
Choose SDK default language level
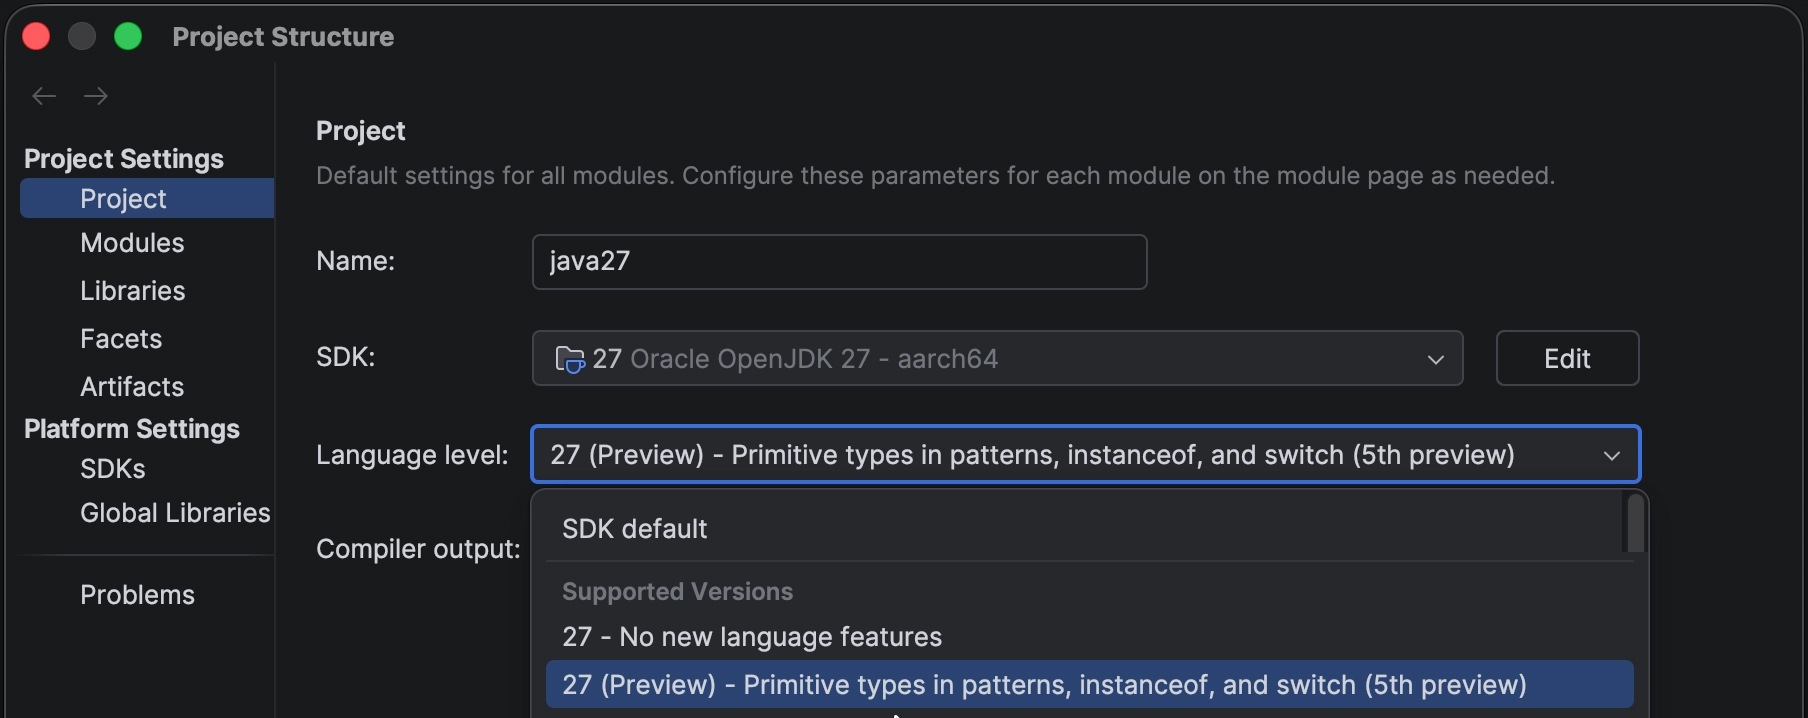click(x=1084, y=529)
